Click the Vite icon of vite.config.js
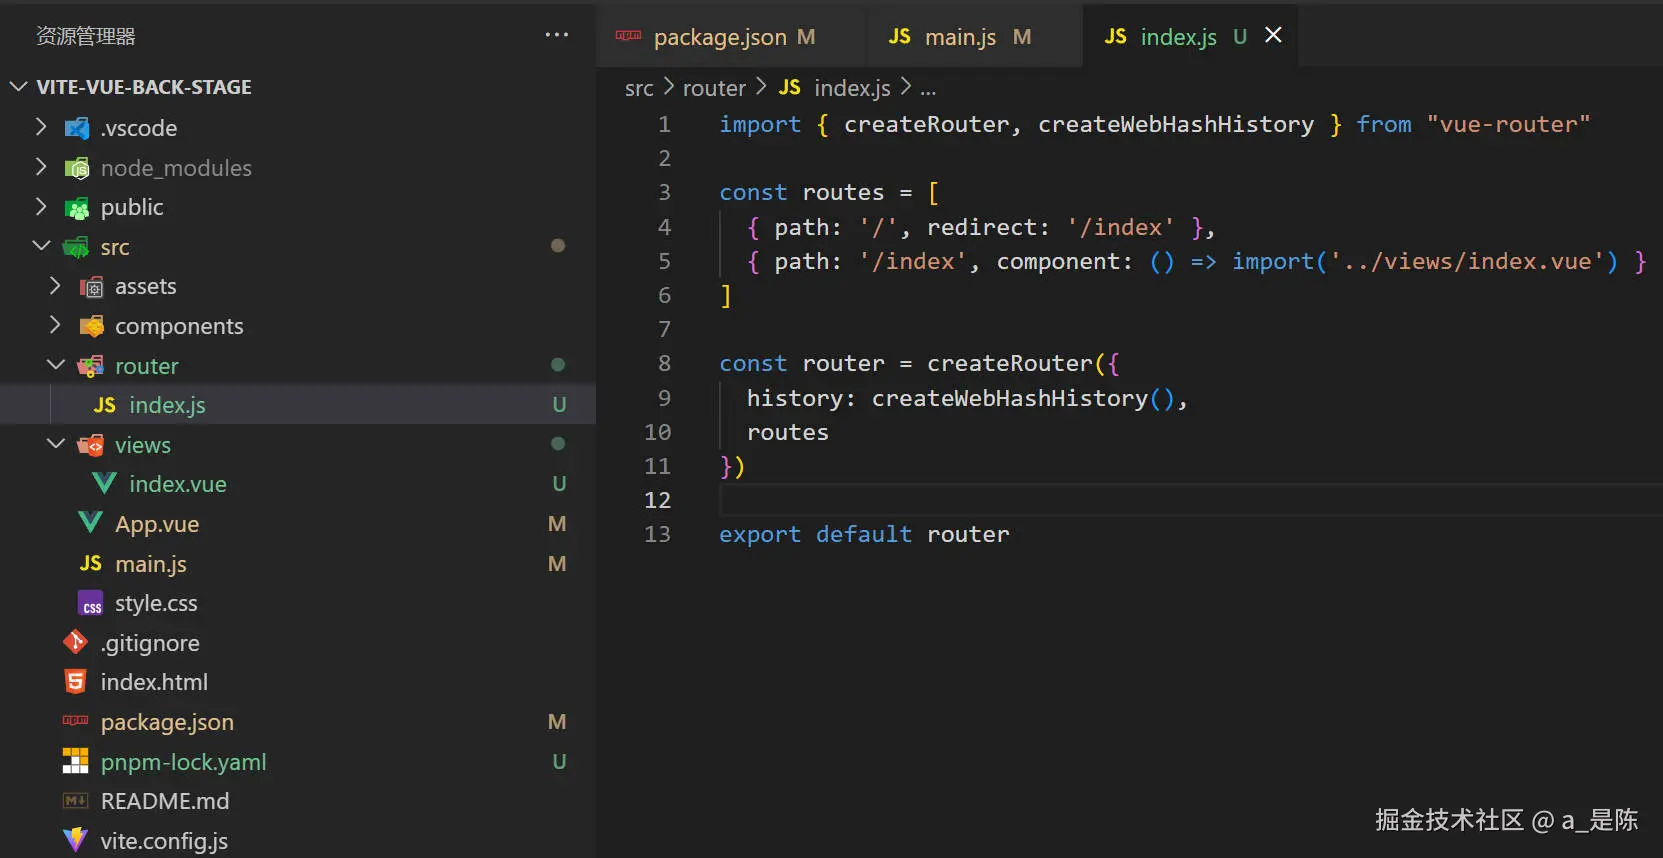 pyautogui.click(x=76, y=840)
